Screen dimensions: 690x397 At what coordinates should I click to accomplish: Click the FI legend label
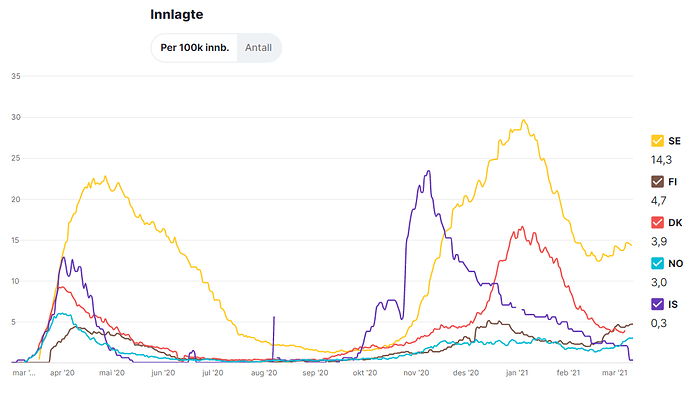[x=672, y=182]
